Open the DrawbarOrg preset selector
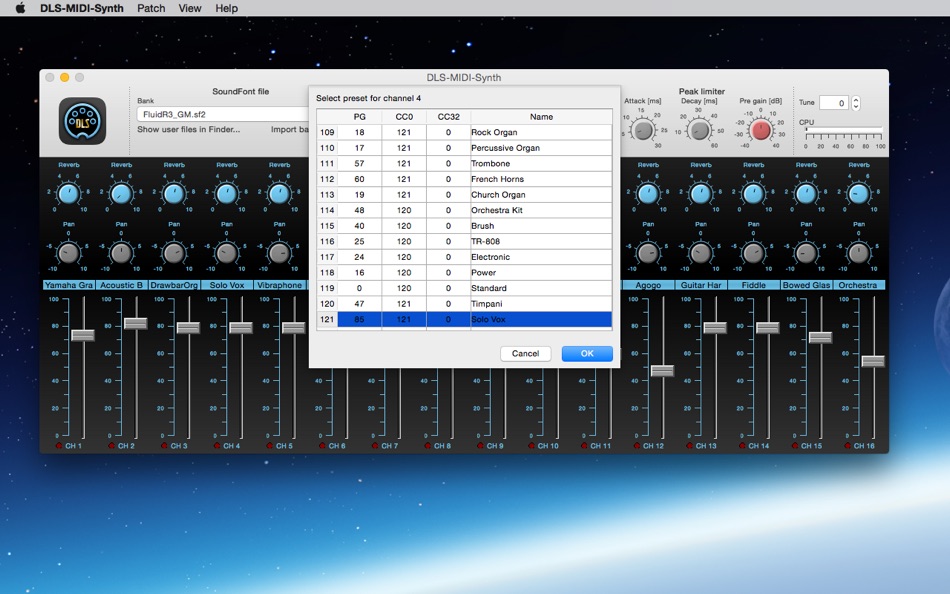The width and height of the screenshot is (950, 594). (x=174, y=285)
